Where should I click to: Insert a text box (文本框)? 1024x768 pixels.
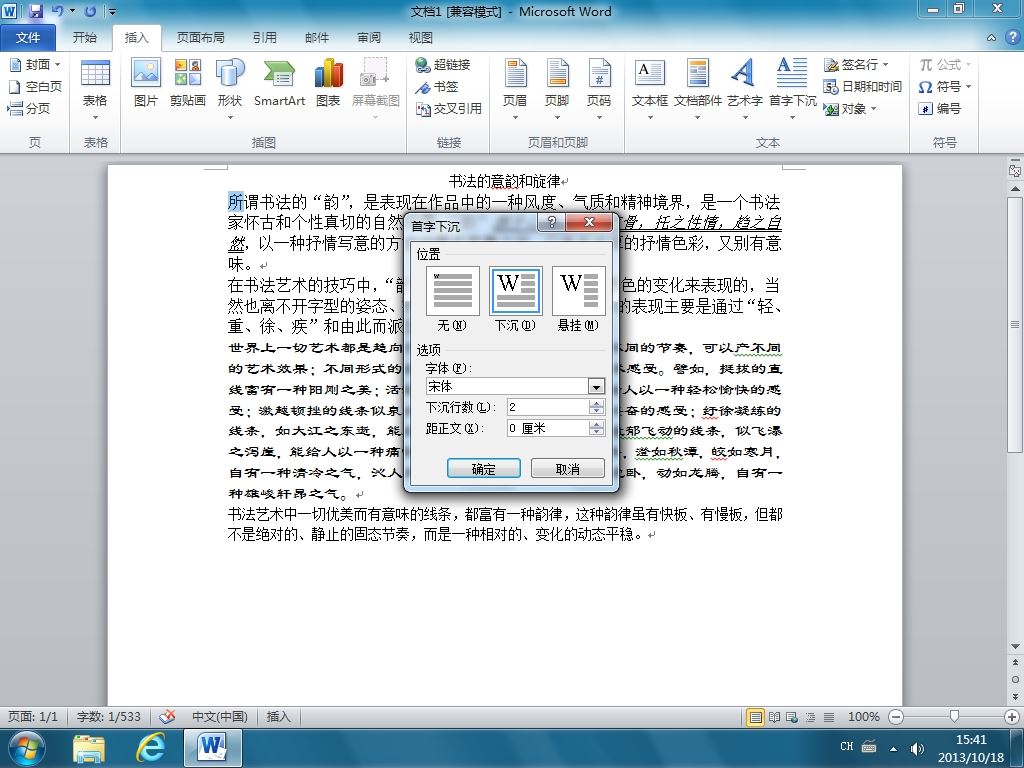650,89
